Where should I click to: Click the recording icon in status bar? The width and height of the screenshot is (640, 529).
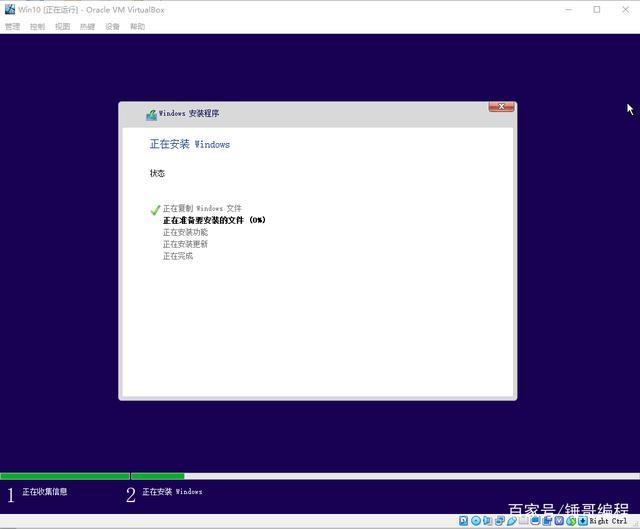[547, 521]
